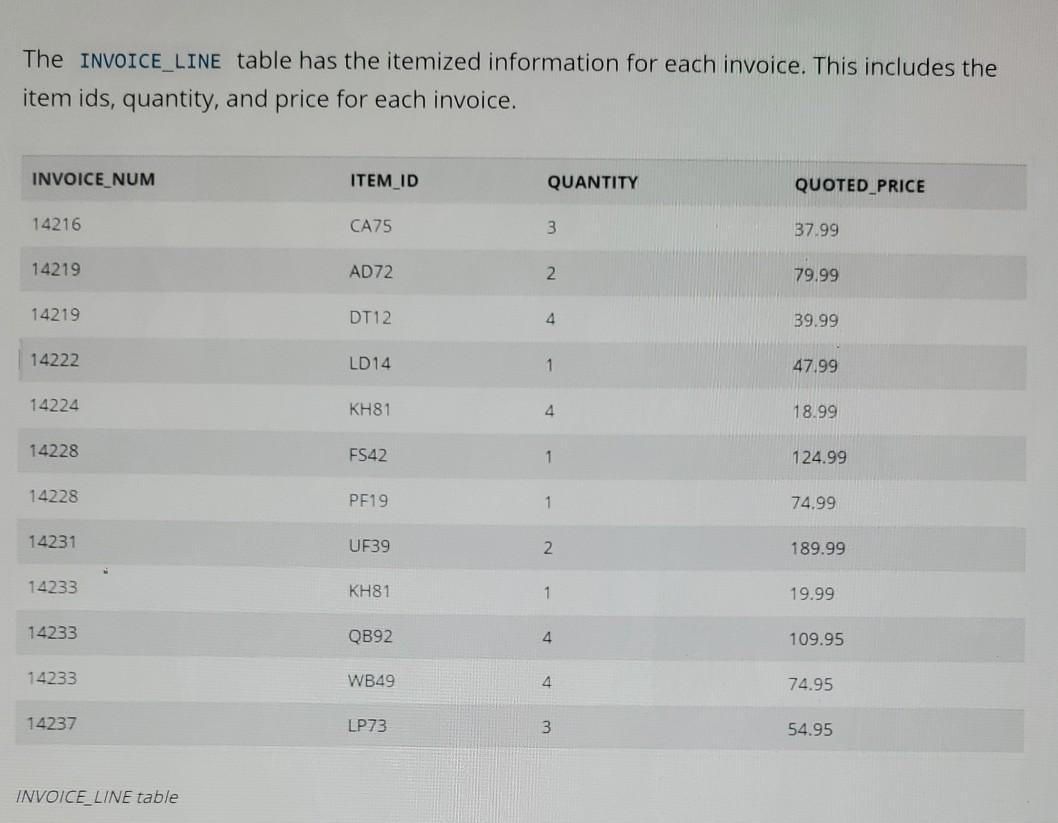Click quoted price 189.99 cell
This screenshot has height=823, width=1058.
818,548
